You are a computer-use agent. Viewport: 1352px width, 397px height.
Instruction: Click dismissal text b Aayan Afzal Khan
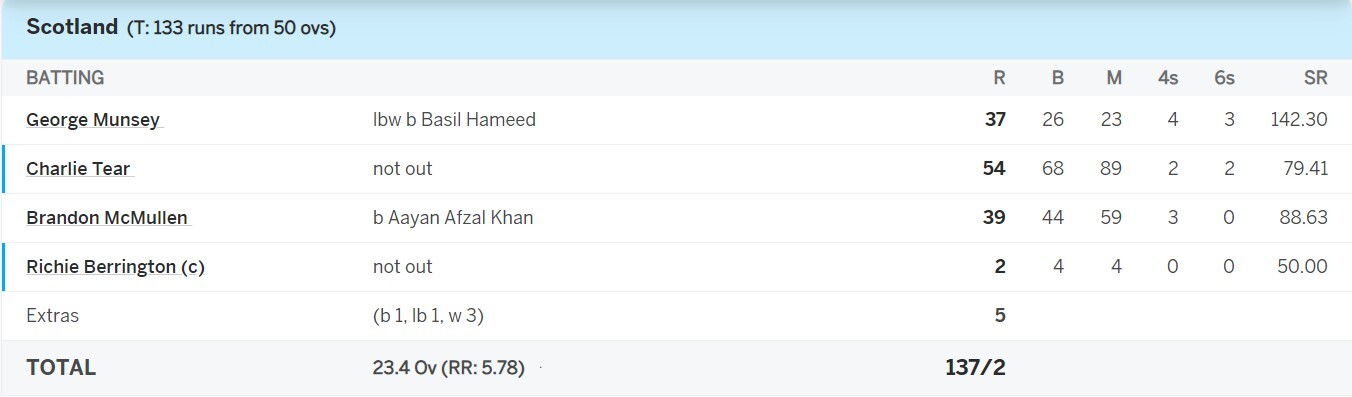[453, 218]
